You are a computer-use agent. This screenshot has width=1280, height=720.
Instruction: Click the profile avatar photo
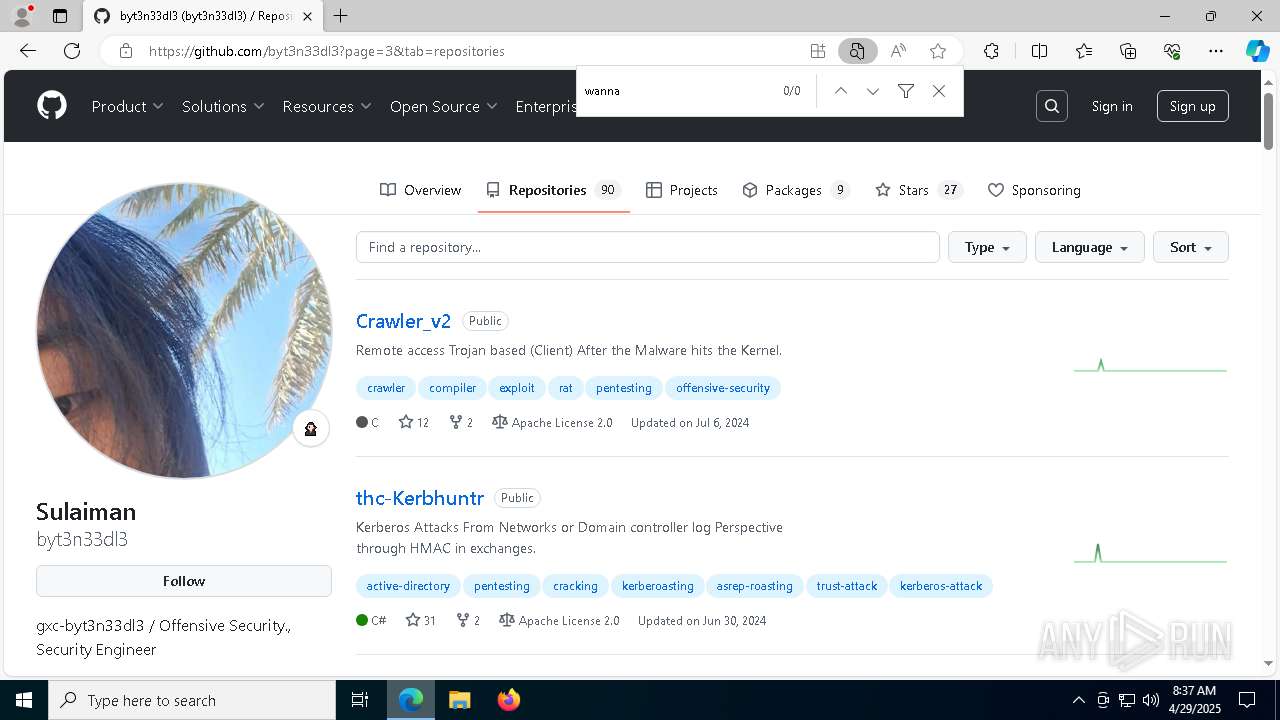[x=184, y=330]
